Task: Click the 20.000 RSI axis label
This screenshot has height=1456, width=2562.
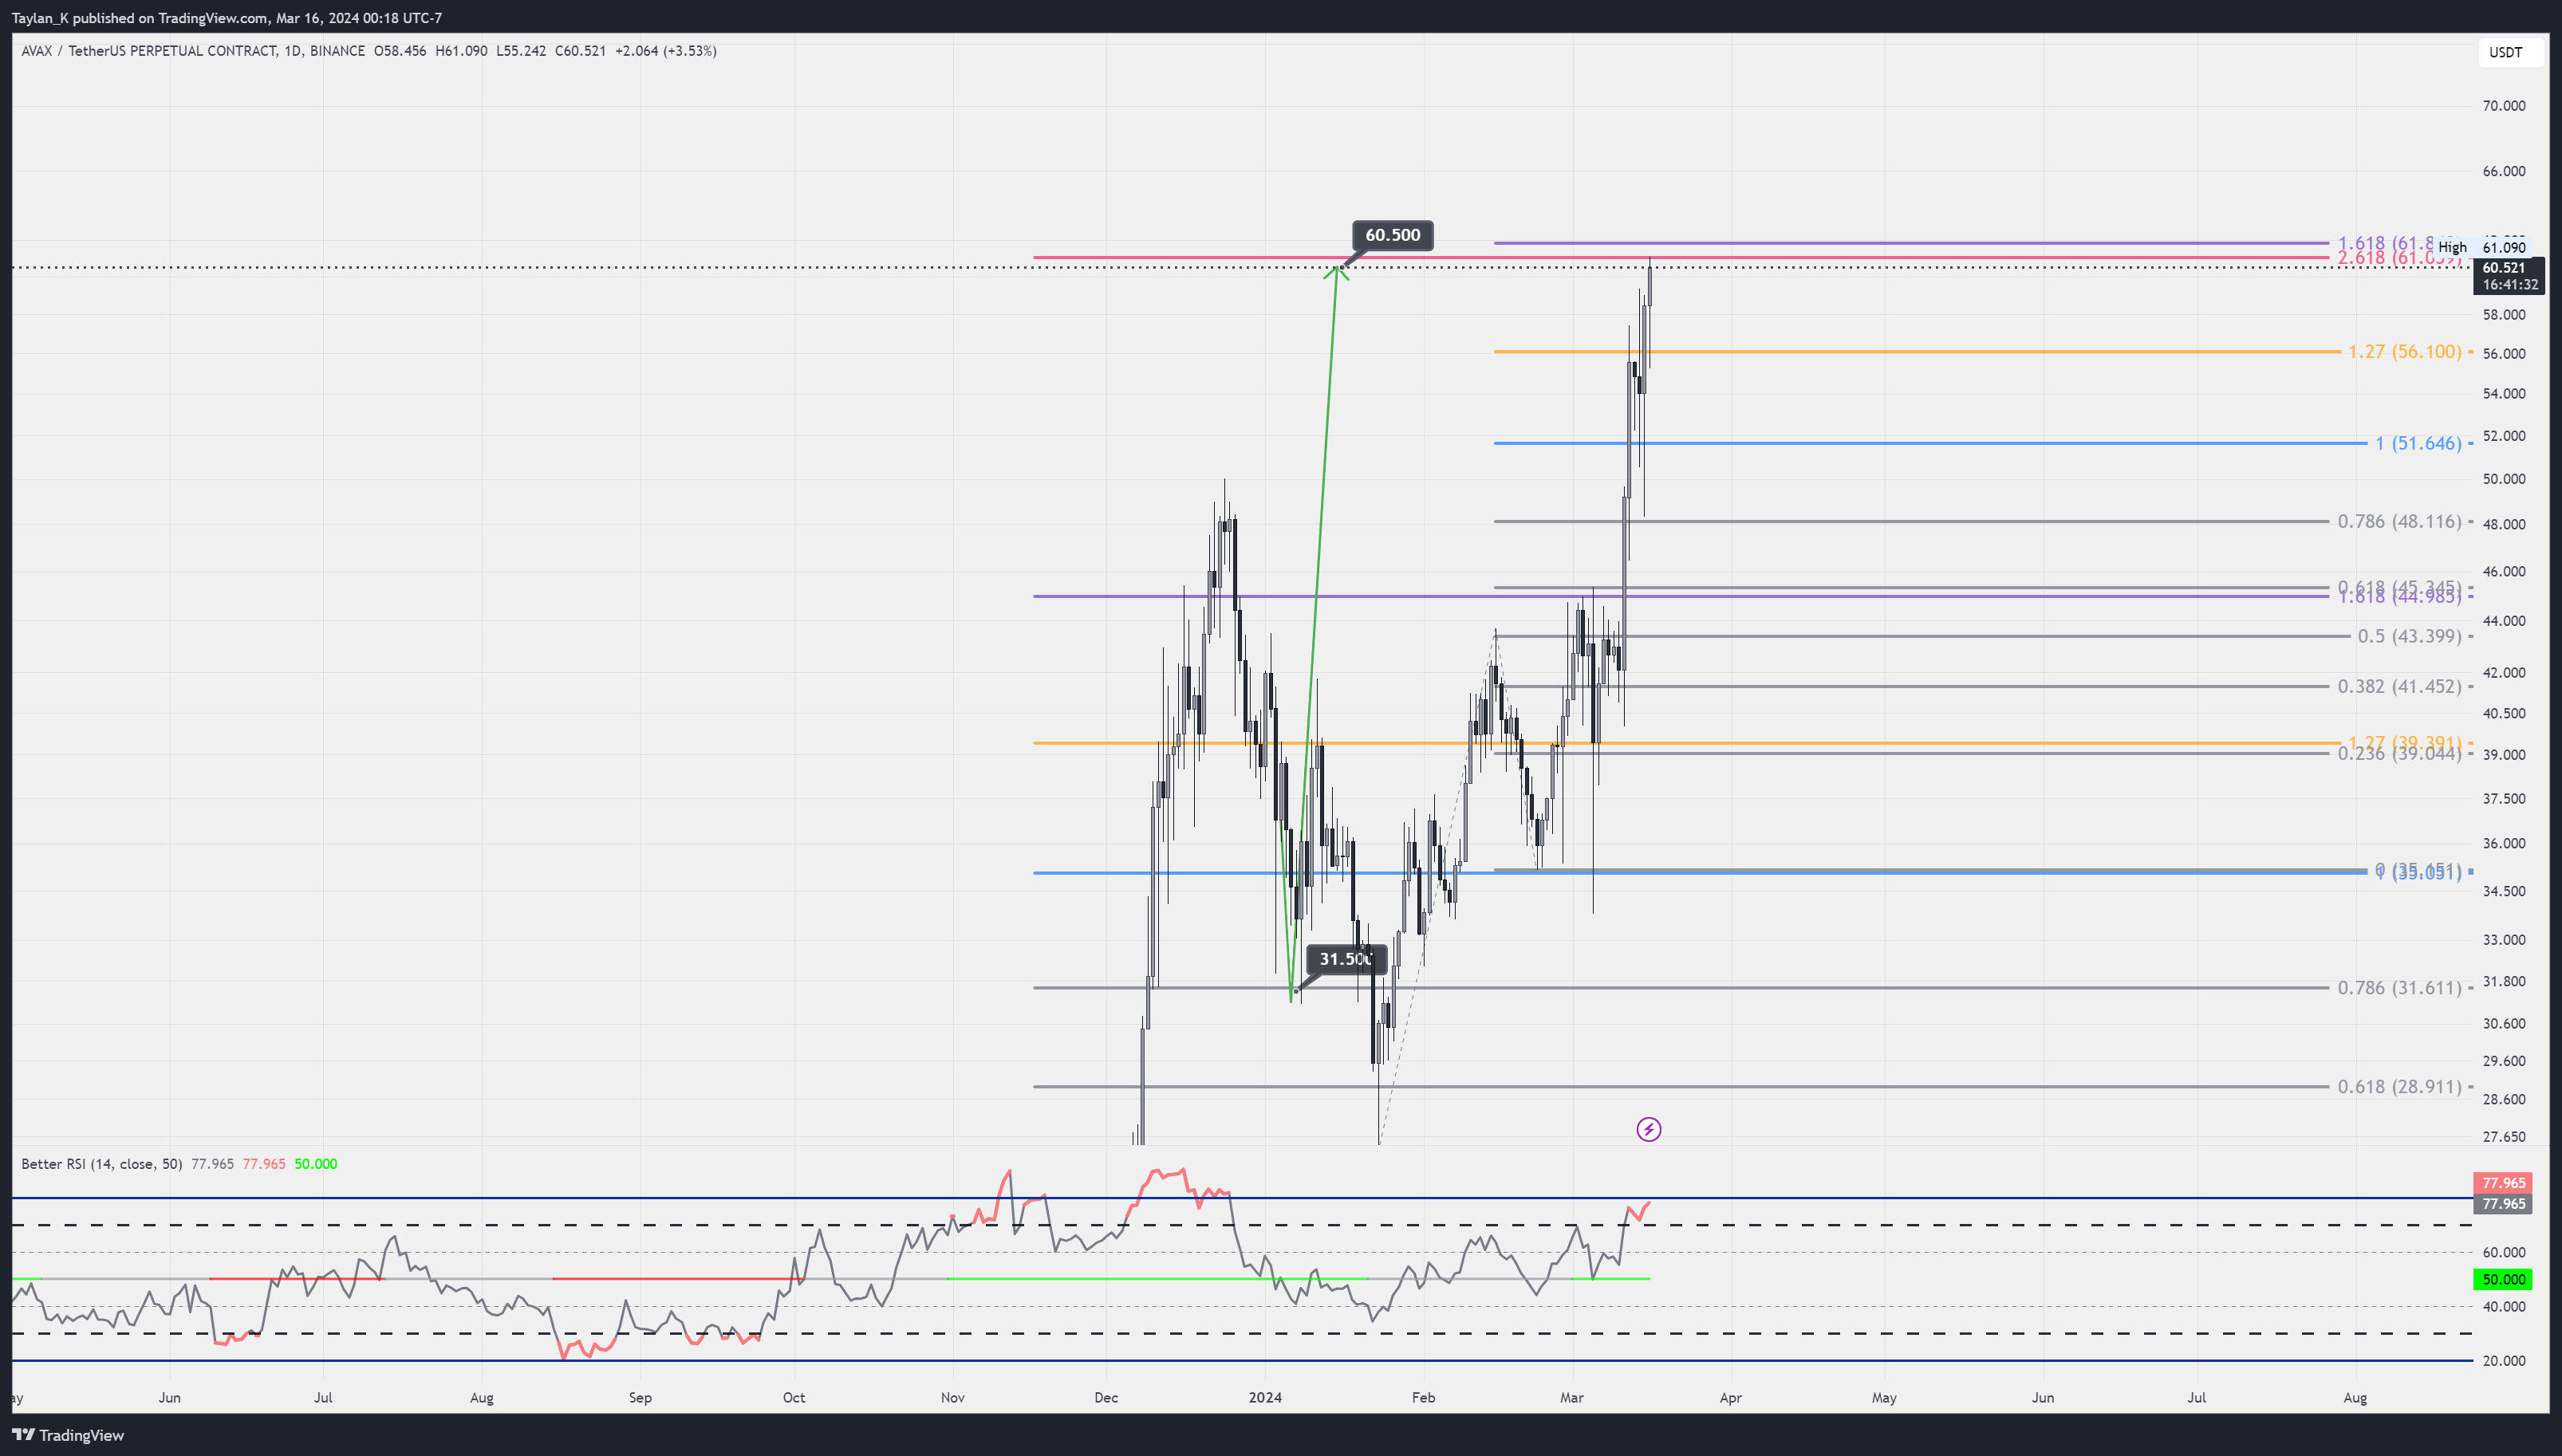Action: pos(2503,1361)
